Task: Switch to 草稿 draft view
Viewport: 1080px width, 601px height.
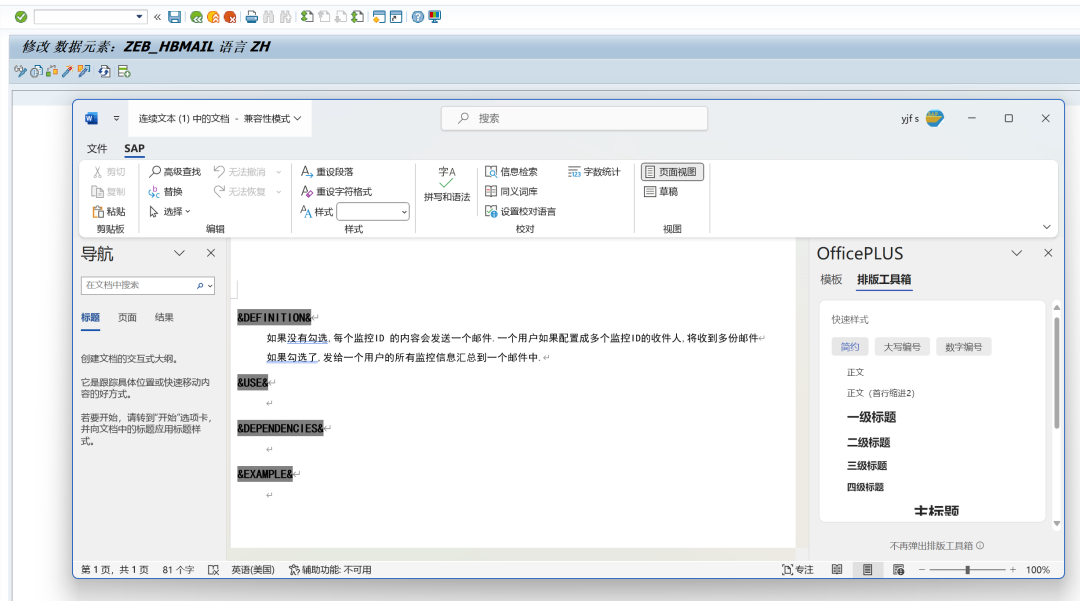Action: [661, 191]
